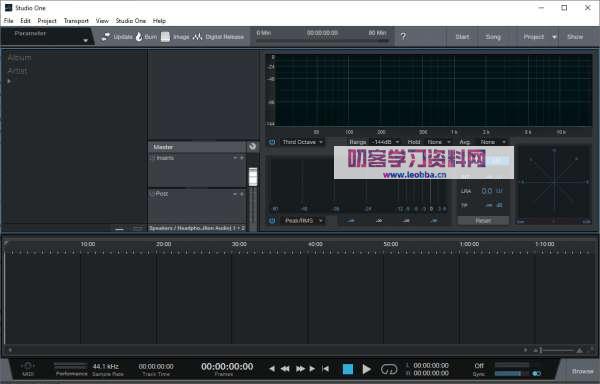Click the Frames main time display
The image size is (600, 384).
click(x=227, y=367)
